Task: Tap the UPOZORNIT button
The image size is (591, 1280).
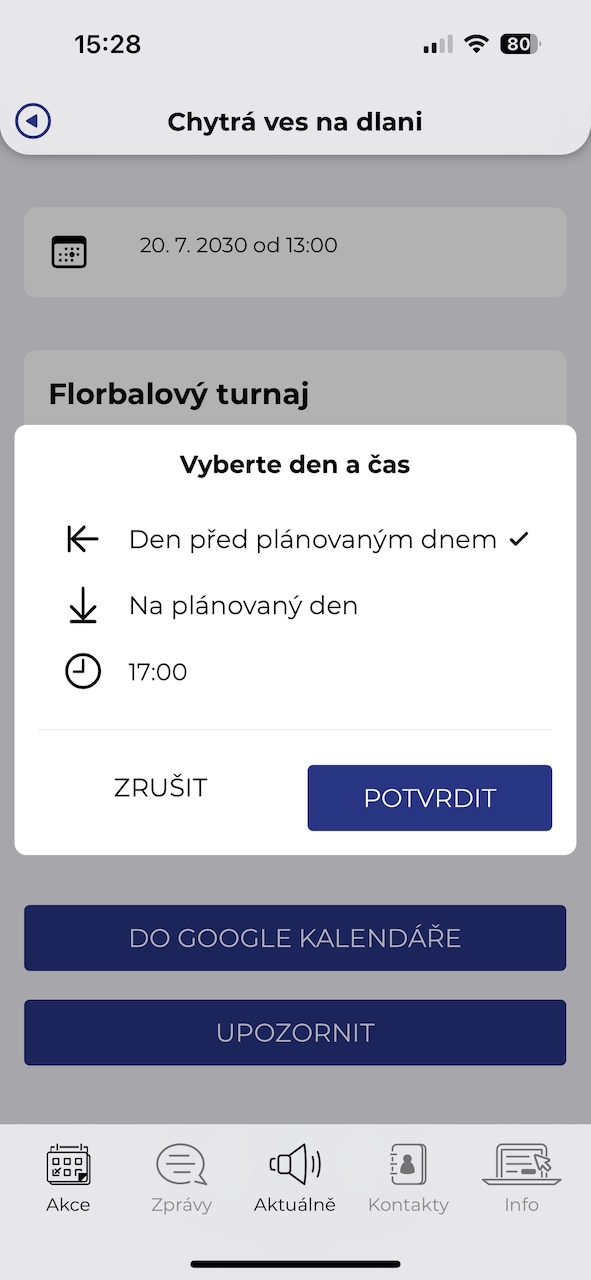Action: coord(295,1032)
